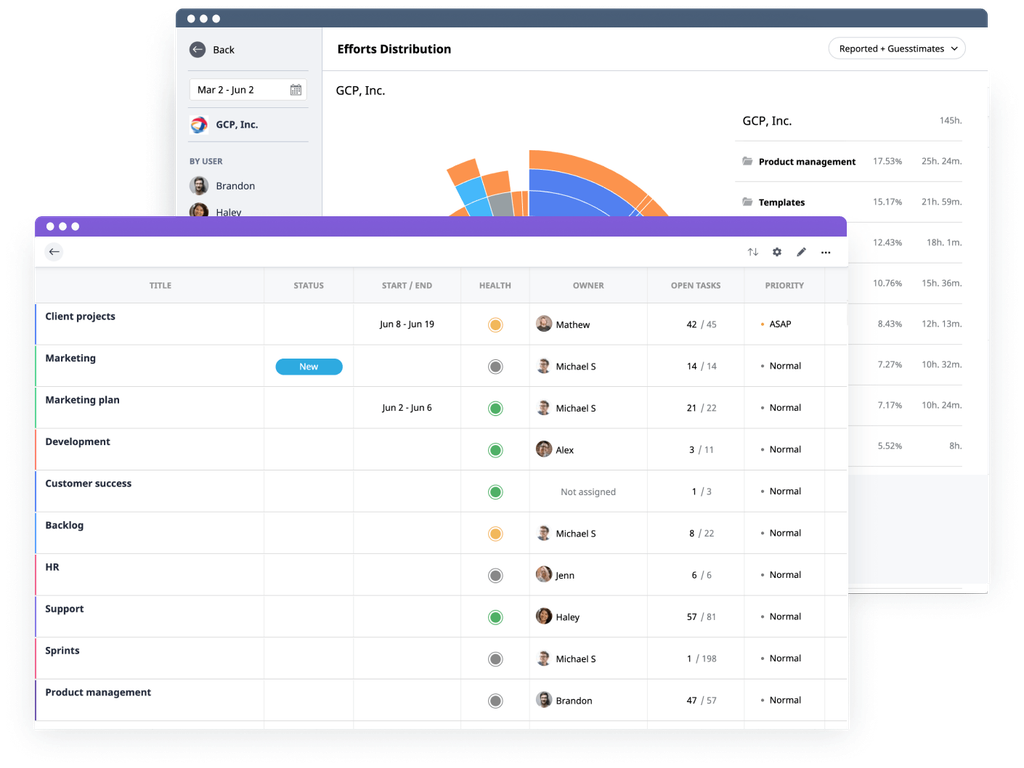This screenshot has height=768, width=1024.
Task: Click the Product management folder icon
Action: [x=747, y=161]
